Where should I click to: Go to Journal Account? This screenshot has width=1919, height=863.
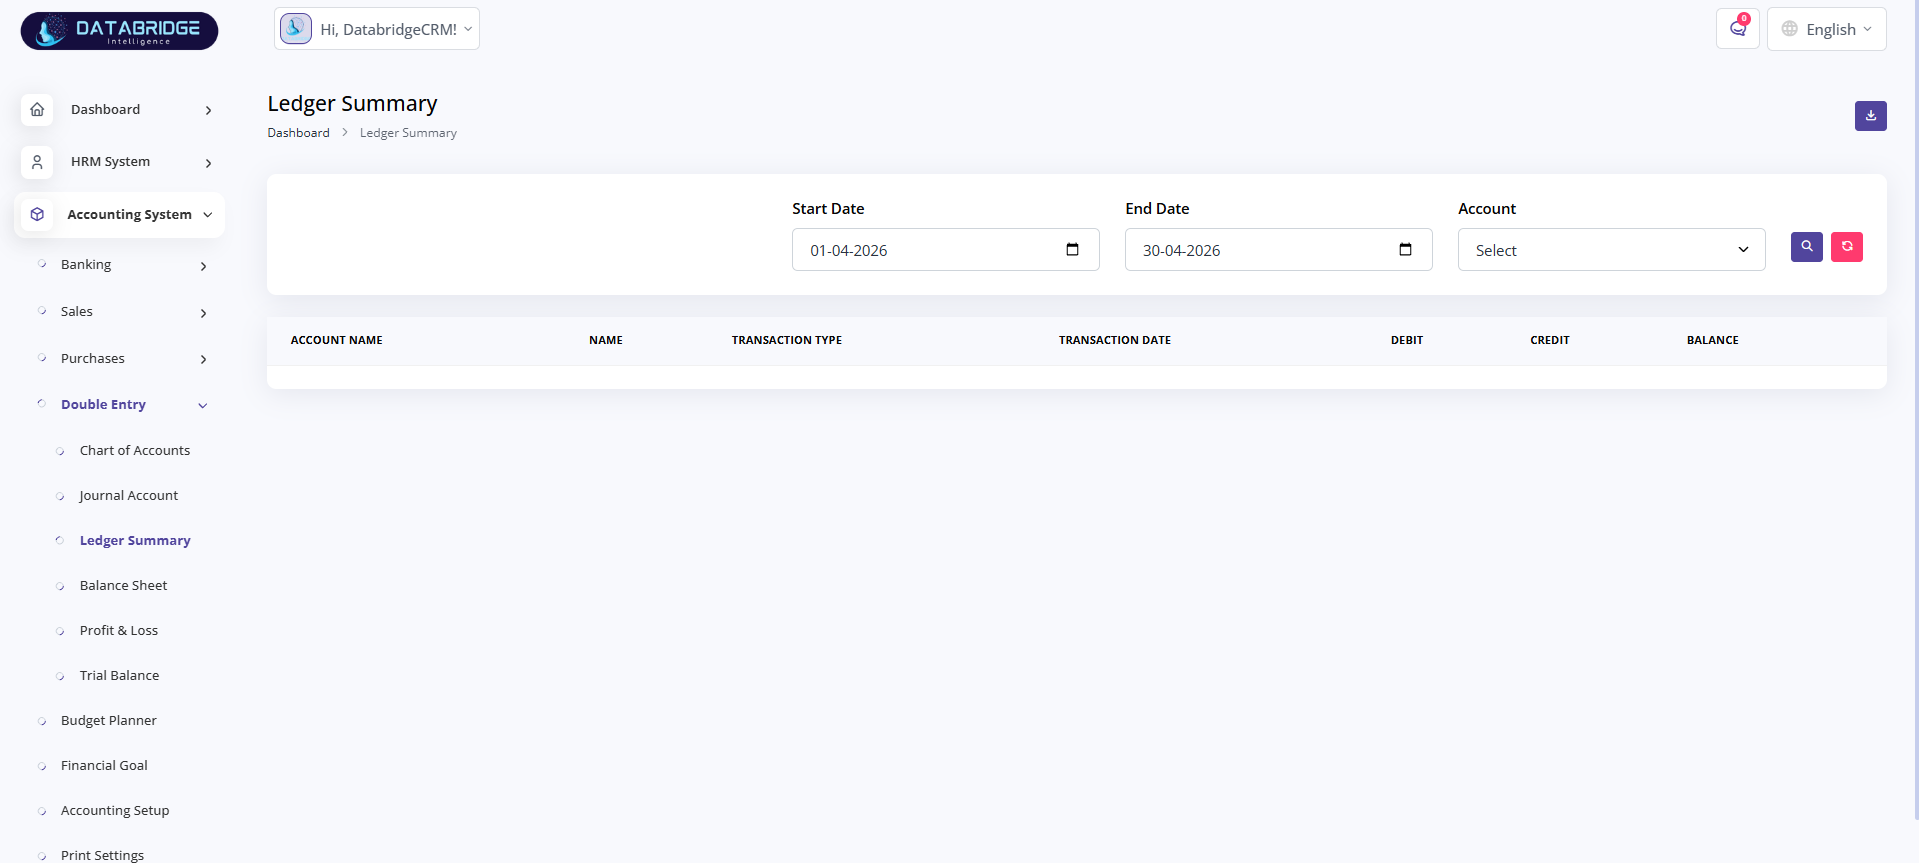point(129,496)
